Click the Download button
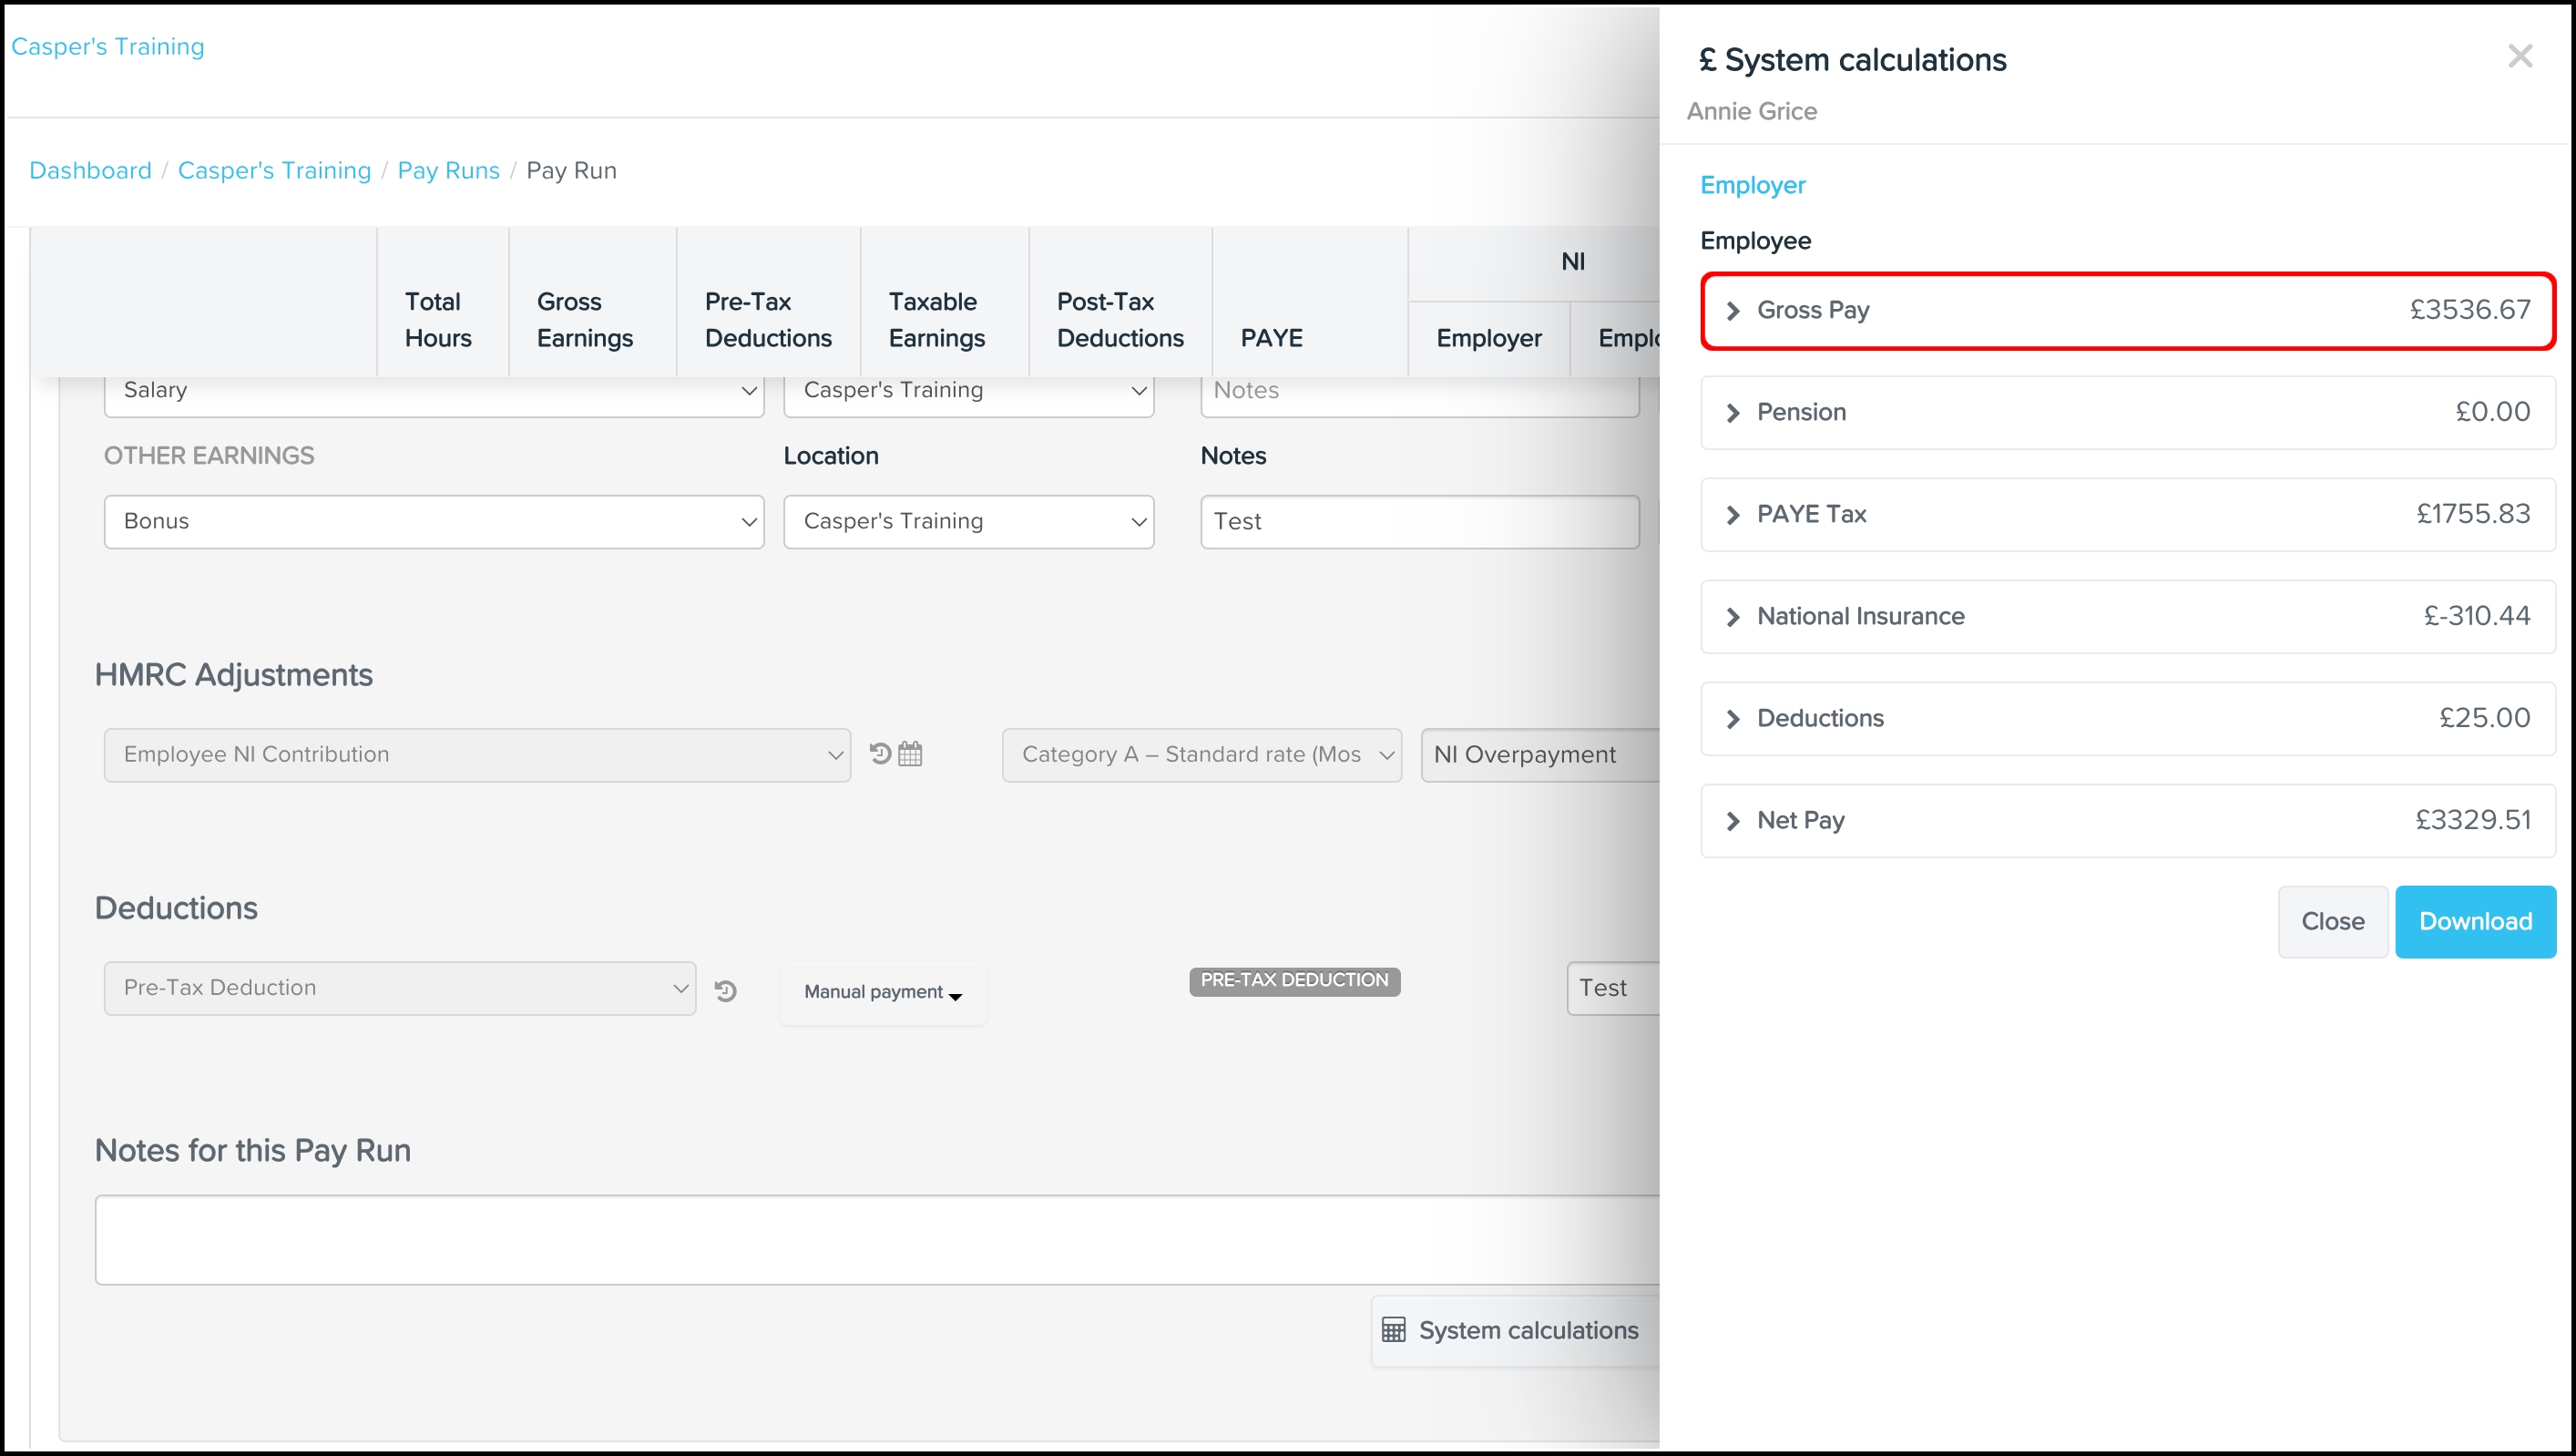Viewport: 2576px width, 1456px height. tap(2474, 921)
